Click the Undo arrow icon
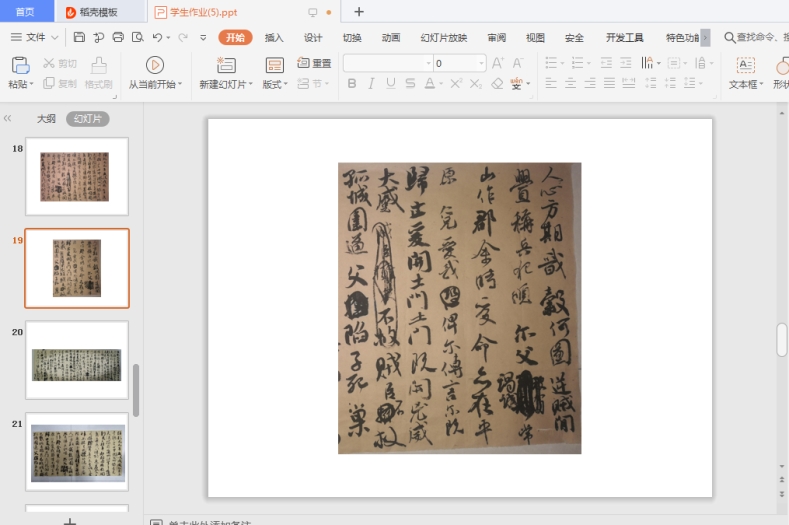 pyautogui.click(x=157, y=38)
